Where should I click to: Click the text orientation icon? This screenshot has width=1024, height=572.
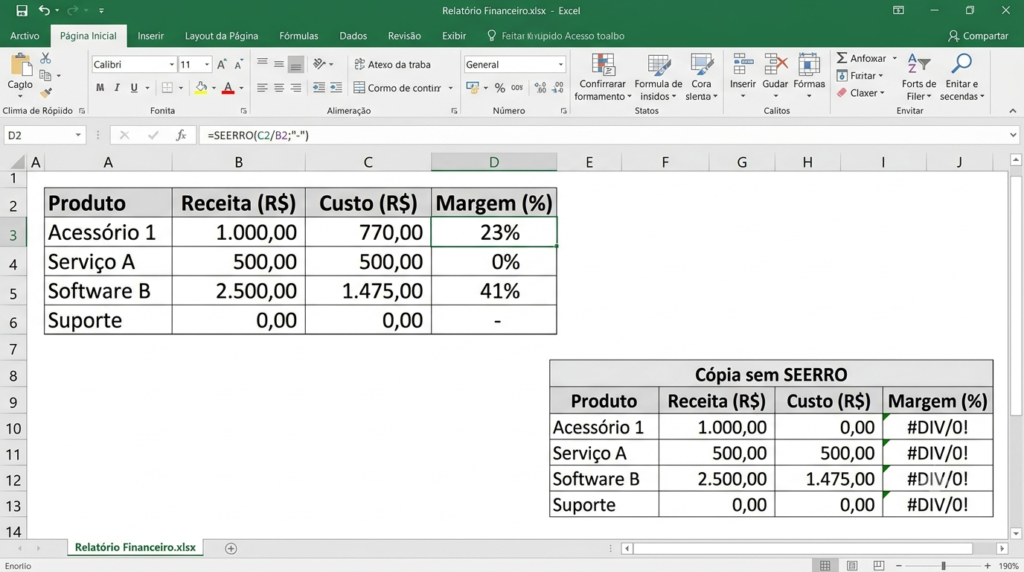pyautogui.click(x=319, y=64)
